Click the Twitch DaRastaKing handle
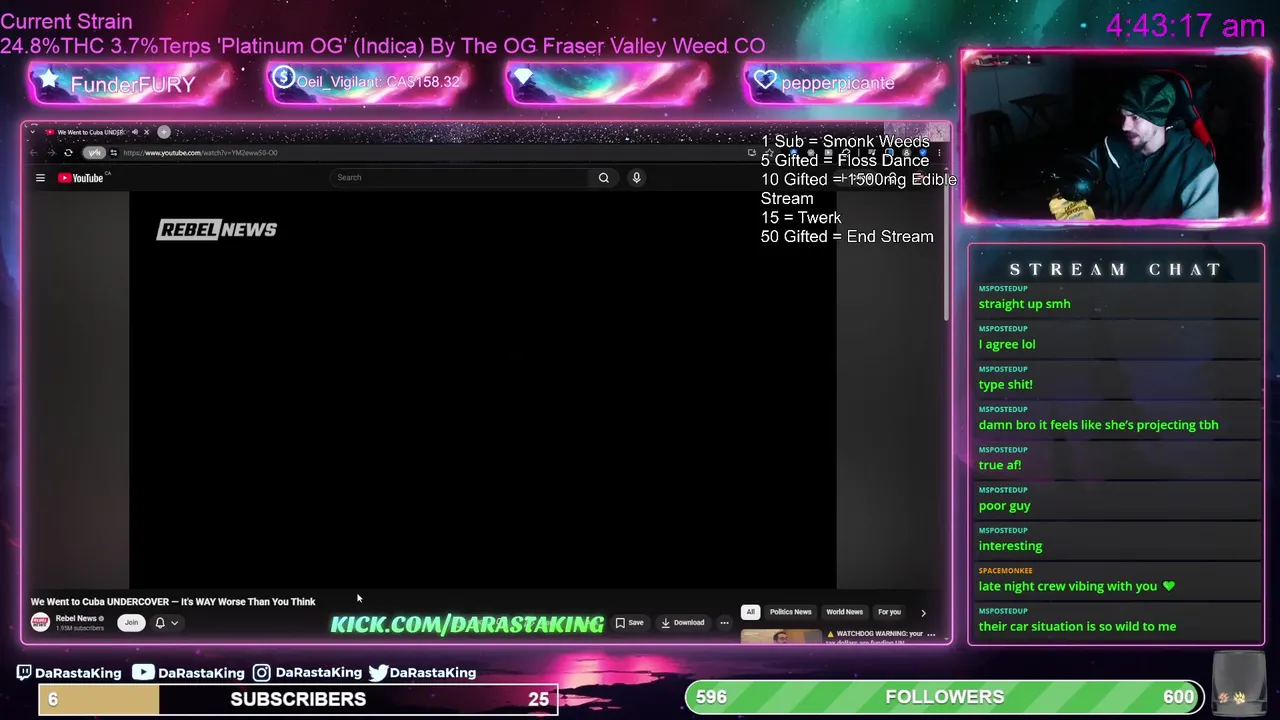1280x720 pixels. coord(69,673)
